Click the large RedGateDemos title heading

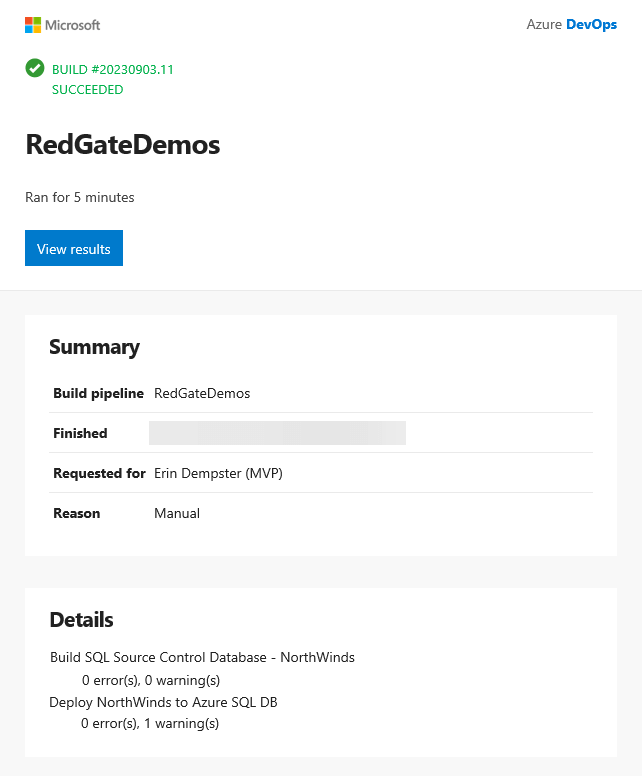pyautogui.click(x=122, y=145)
